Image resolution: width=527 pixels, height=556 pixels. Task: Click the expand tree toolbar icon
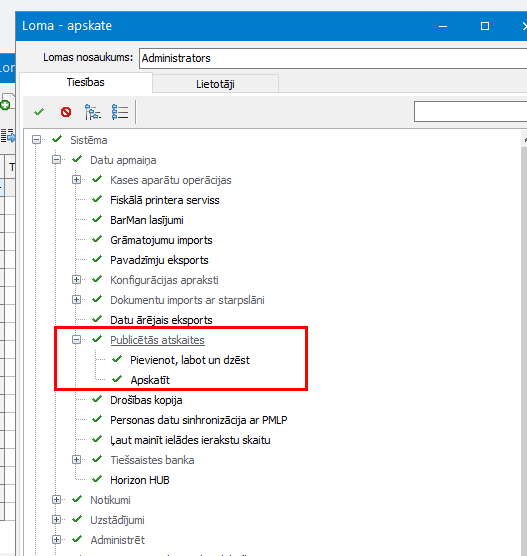93,112
